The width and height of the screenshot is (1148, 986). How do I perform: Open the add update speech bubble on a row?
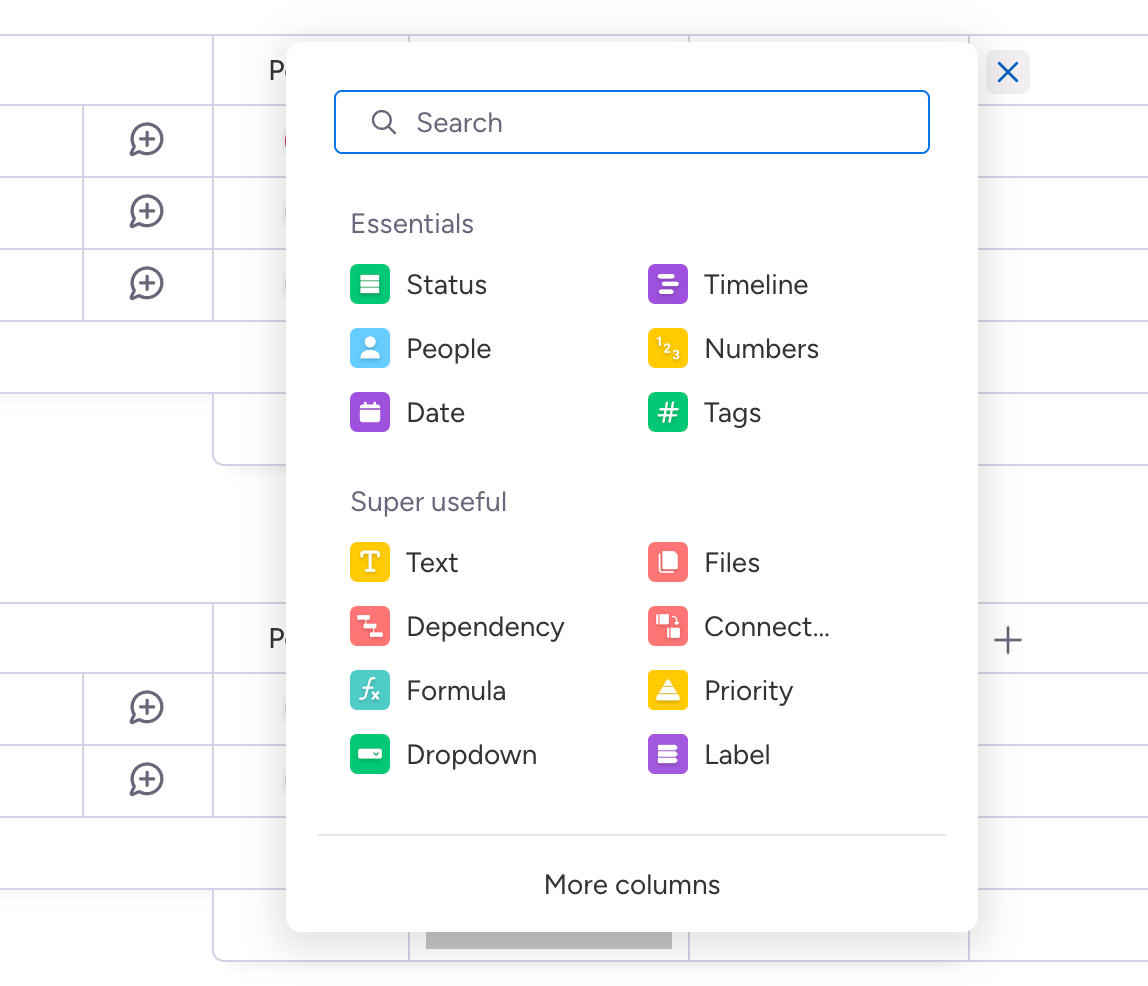(x=147, y=140)
